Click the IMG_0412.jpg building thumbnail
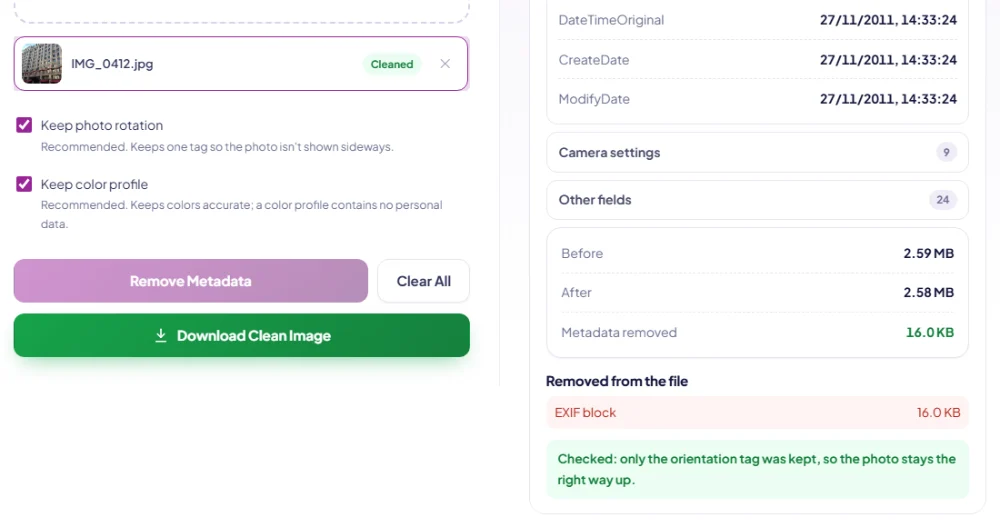Viewport: 1000px width, 527px height. coord(42,64)
